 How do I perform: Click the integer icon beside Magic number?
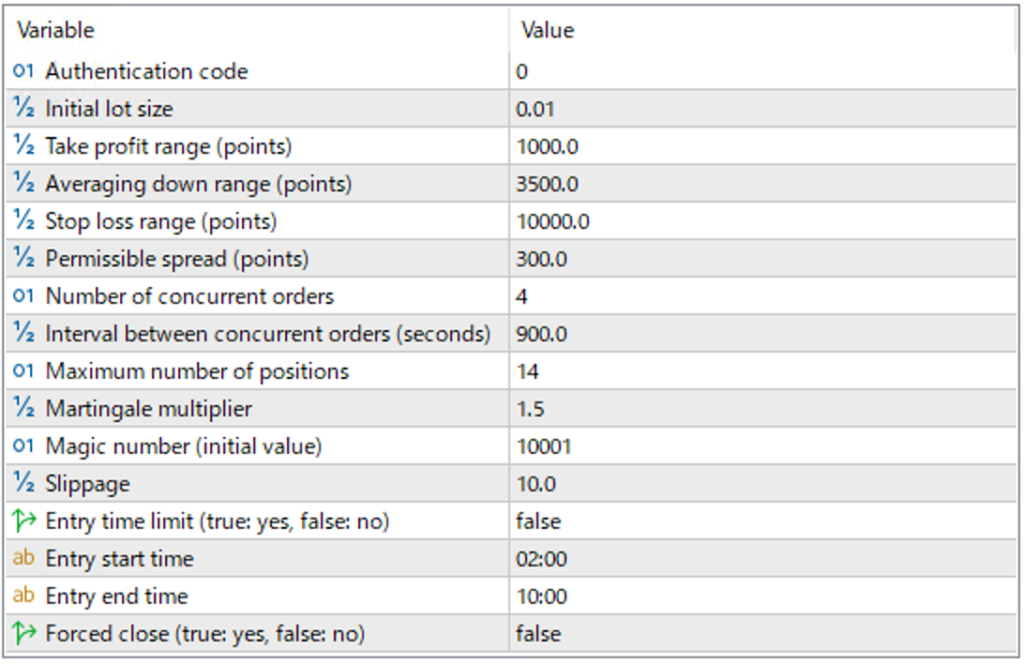pyautogui.click(x=24, y=446)
